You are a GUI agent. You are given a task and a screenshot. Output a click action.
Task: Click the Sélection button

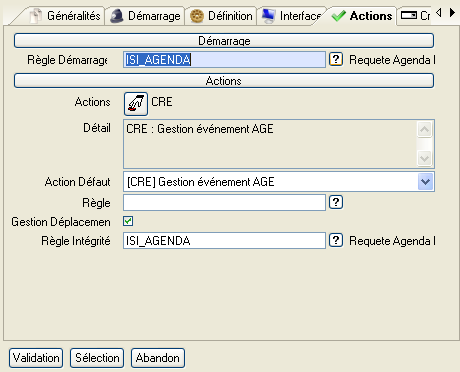click(97, 358)
